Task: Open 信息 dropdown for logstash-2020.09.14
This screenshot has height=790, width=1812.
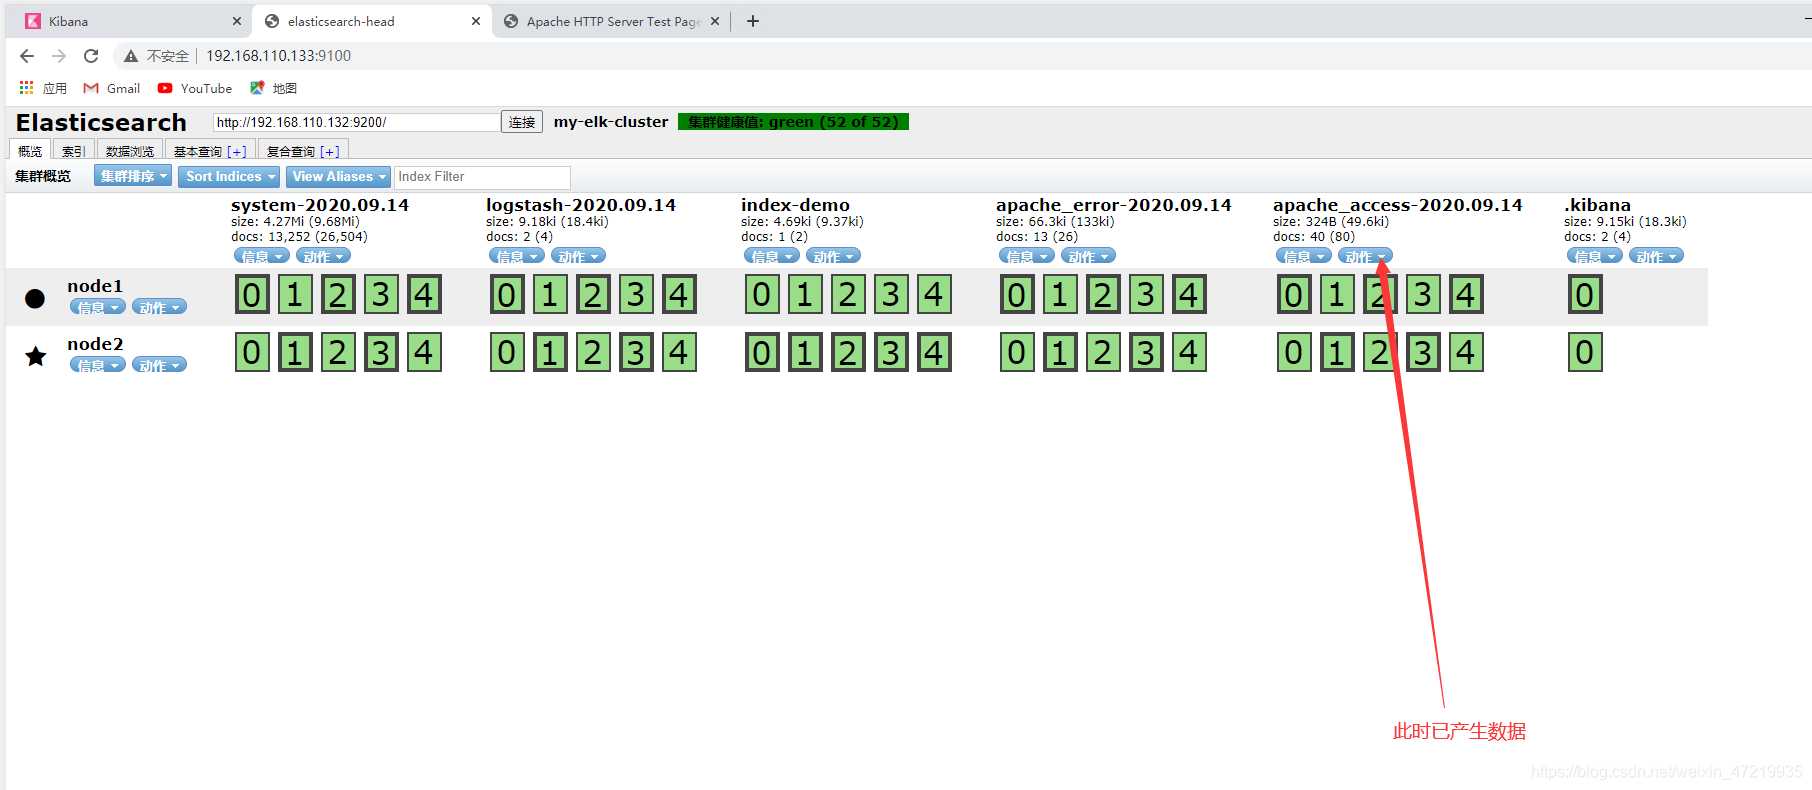Action: 517,256
